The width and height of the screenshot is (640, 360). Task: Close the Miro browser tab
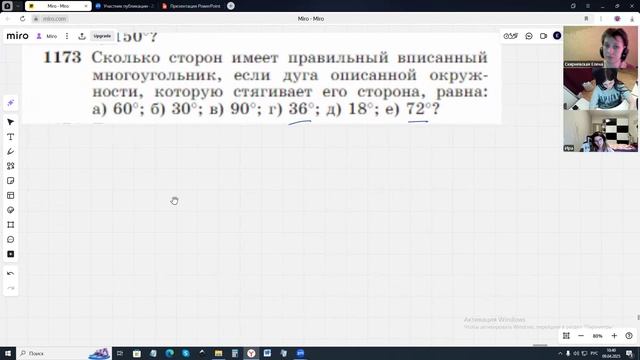pyautogui.click(x=86, y=6)
